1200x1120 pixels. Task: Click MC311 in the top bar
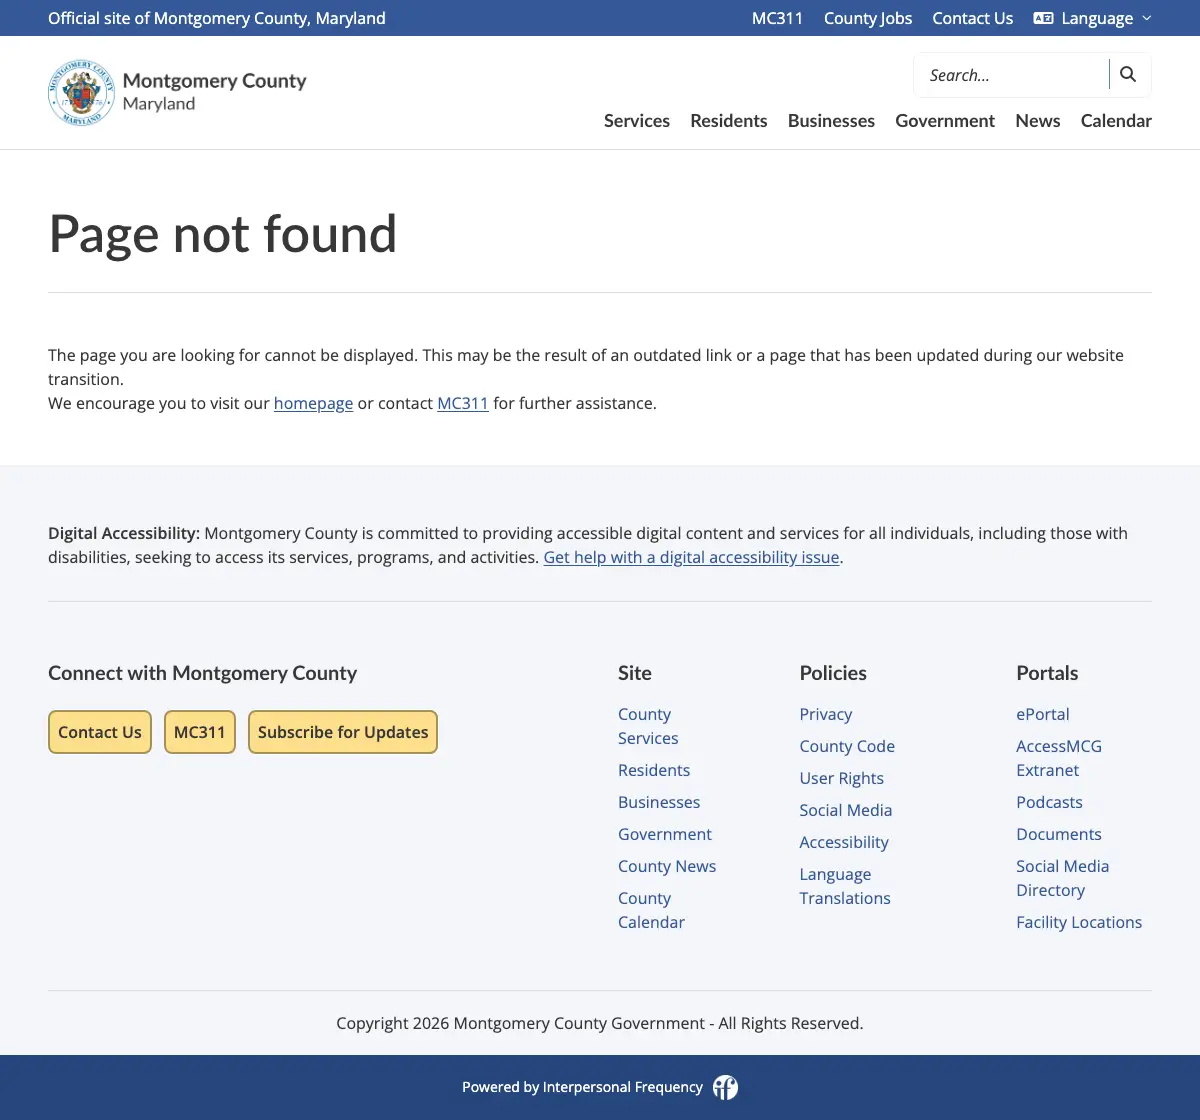click(777, 18)
